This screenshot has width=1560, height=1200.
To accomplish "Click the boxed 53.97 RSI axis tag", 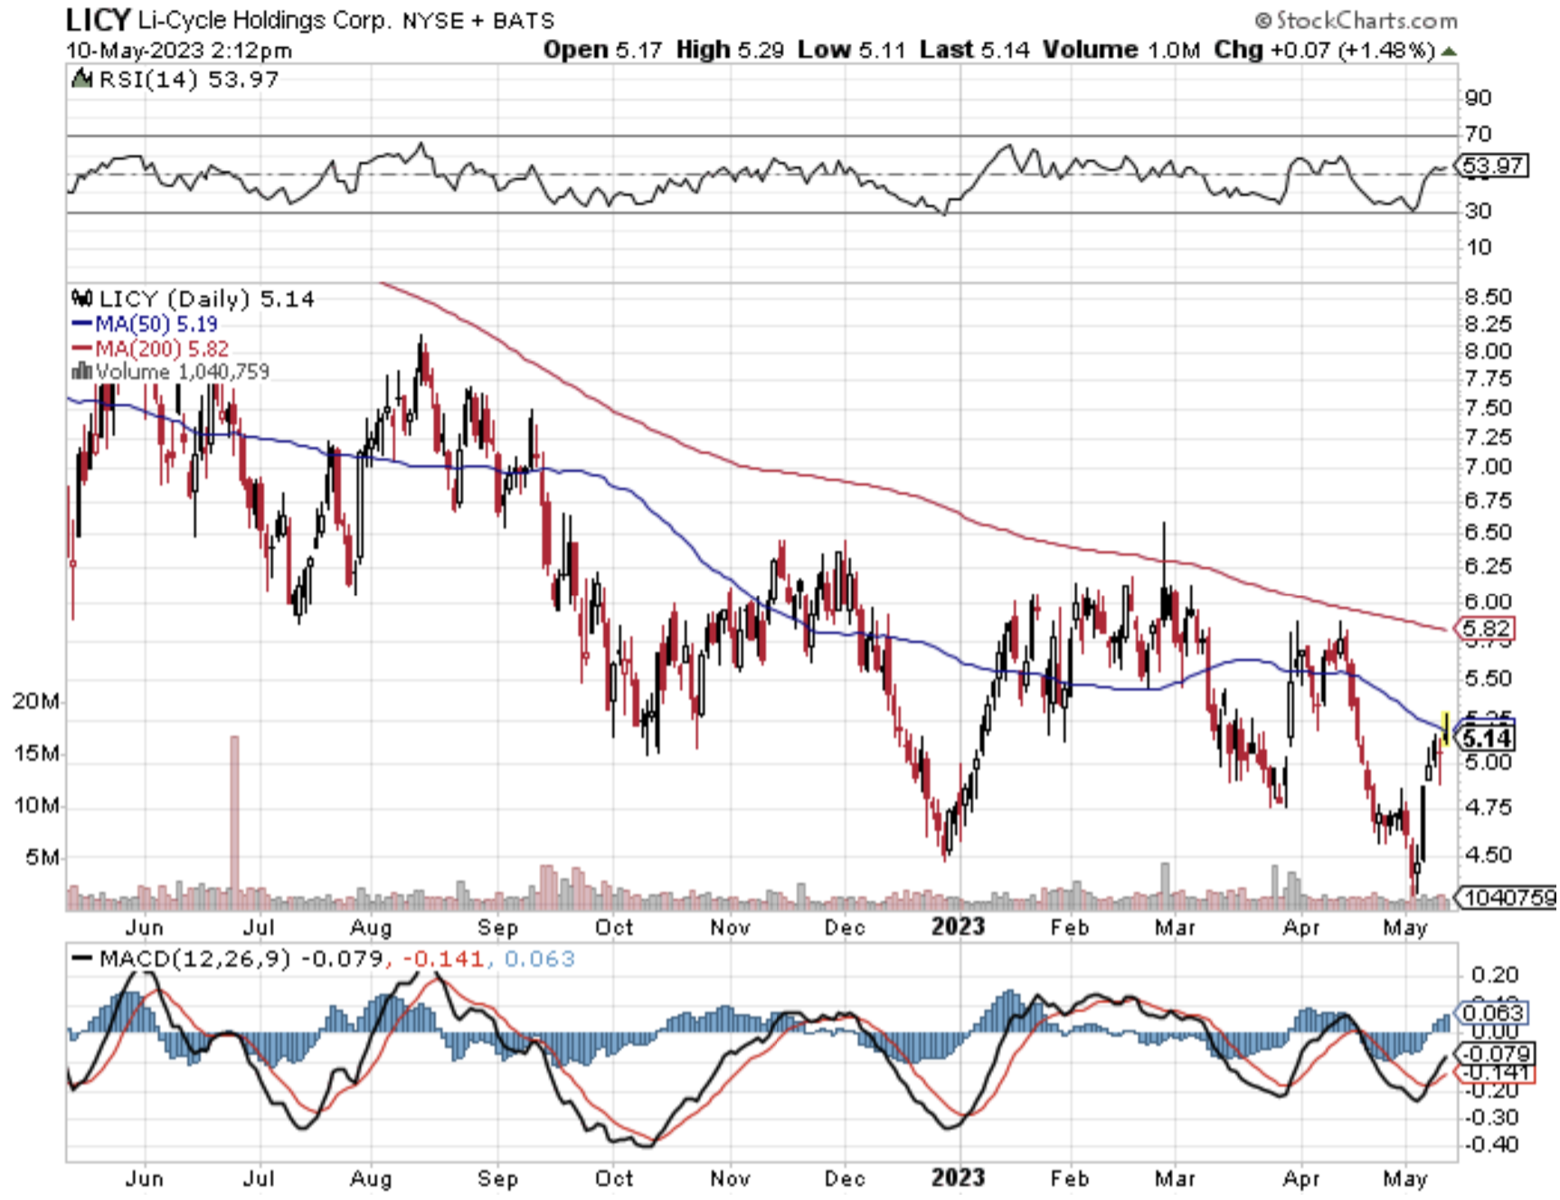I will coord(1494,165).
